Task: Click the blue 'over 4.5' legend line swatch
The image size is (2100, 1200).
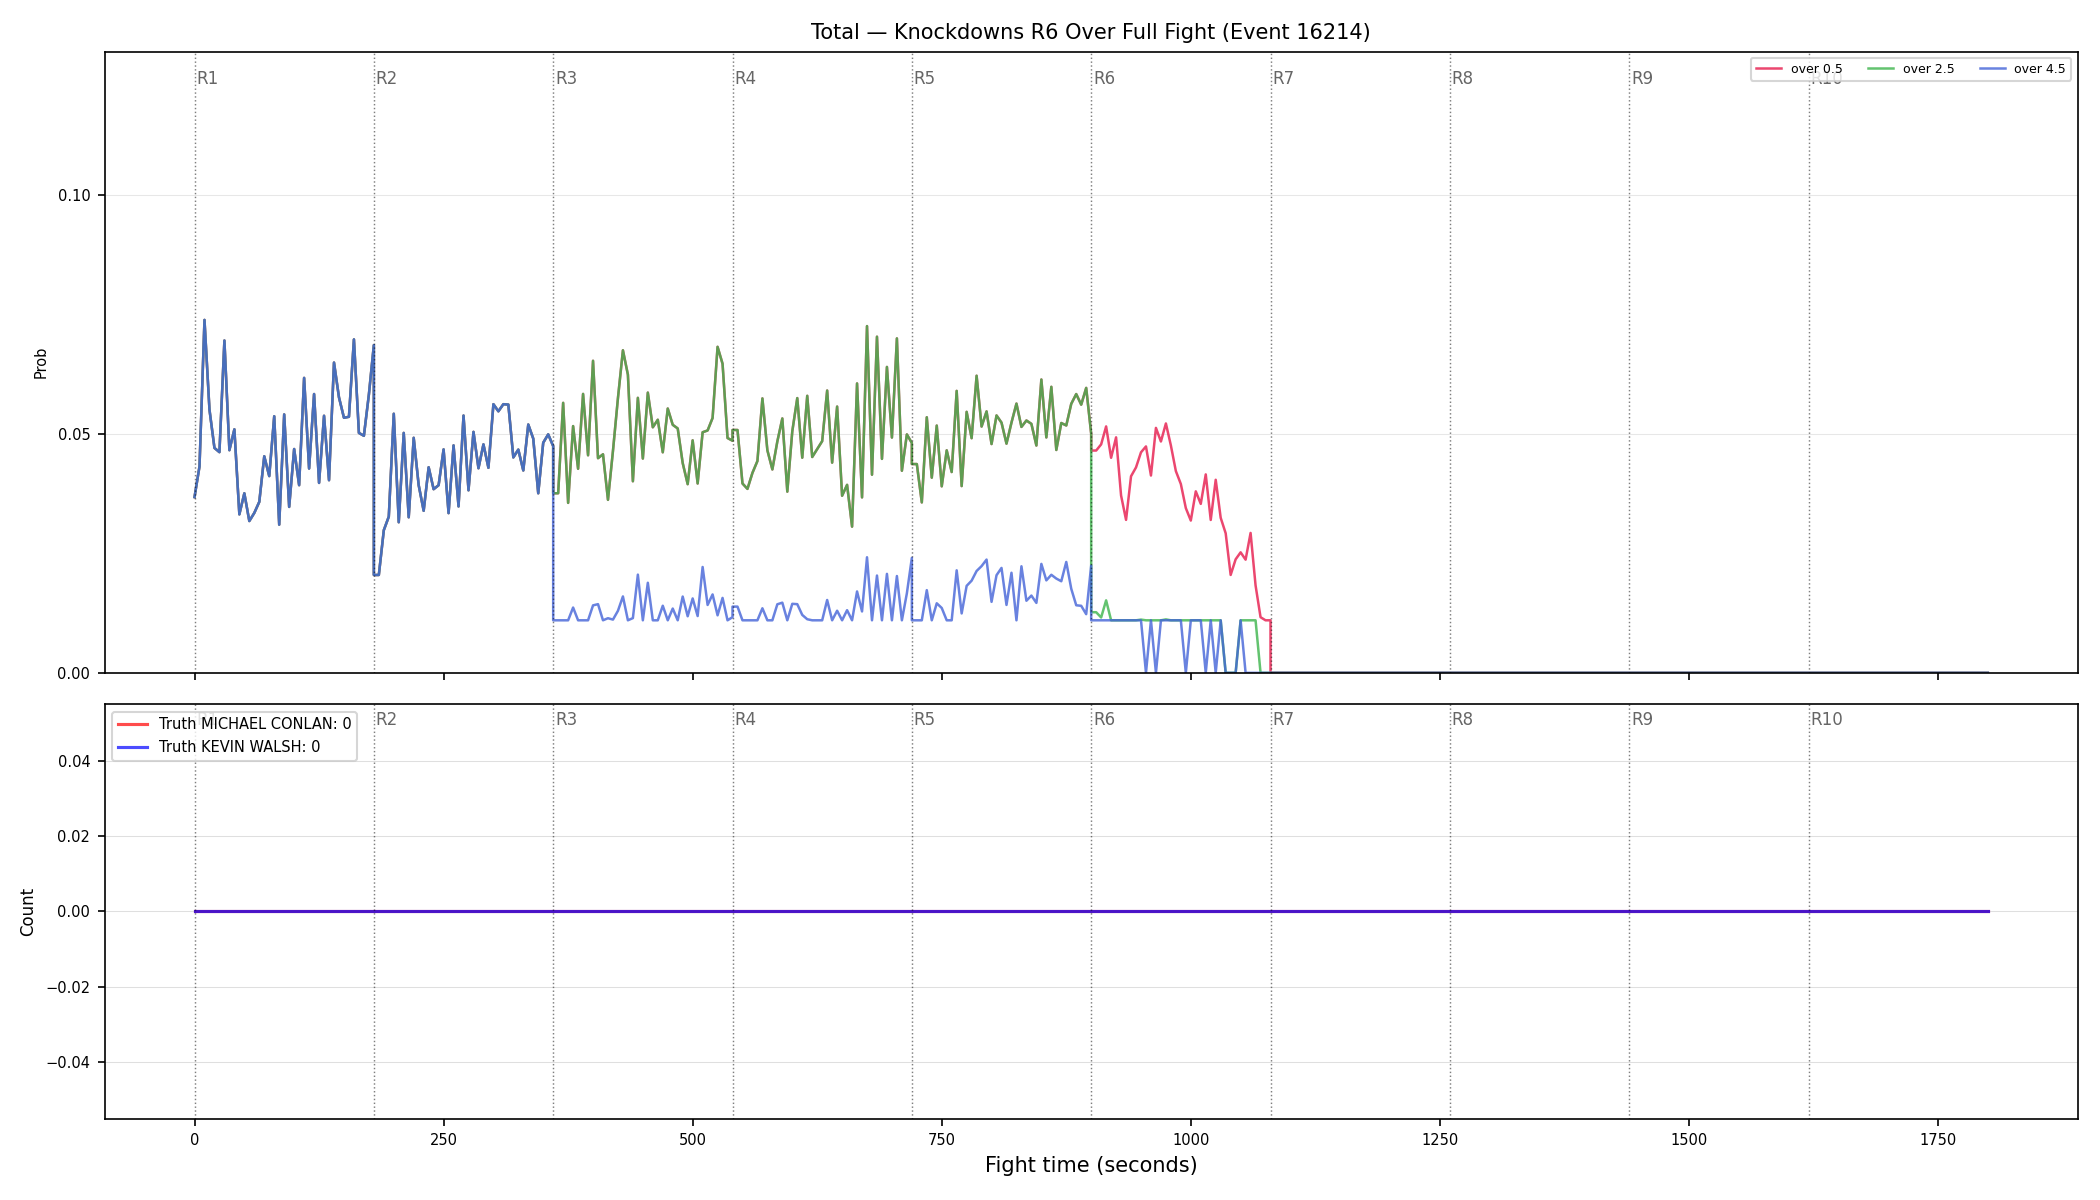Action: click(1992, 69)
